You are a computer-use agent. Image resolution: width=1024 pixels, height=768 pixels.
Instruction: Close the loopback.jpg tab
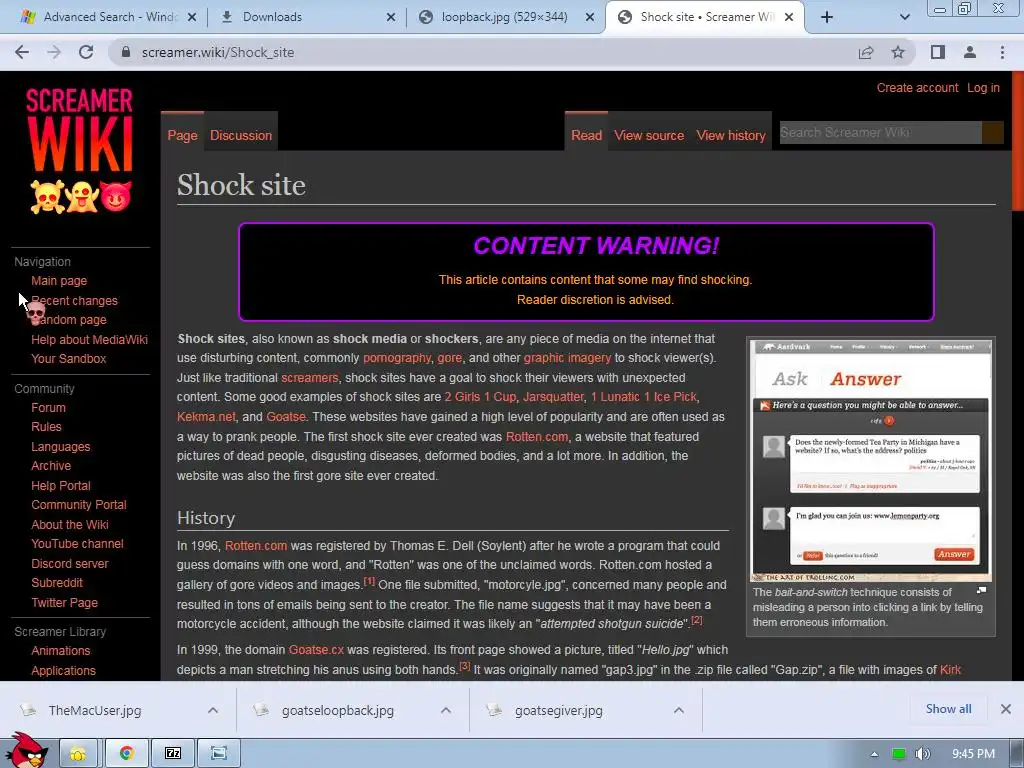(590, 17)
